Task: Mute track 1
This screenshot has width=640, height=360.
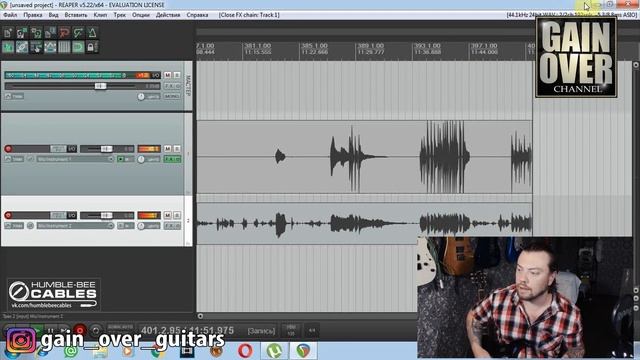Action: coord(167,149)
